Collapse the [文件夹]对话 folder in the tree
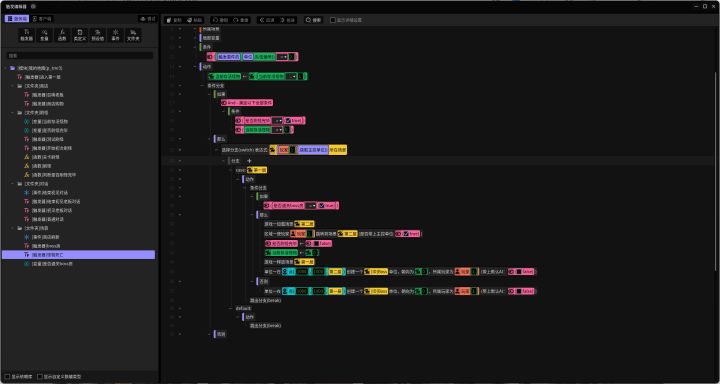Screen dimensions: 720x384 [x=12, y=184]
